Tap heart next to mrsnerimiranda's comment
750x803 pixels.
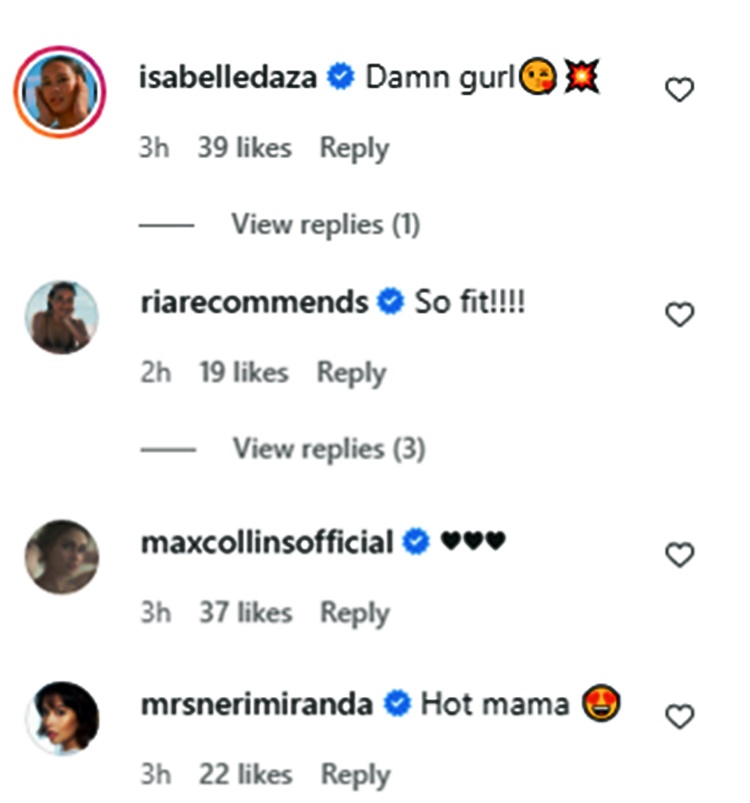(679, 716)
